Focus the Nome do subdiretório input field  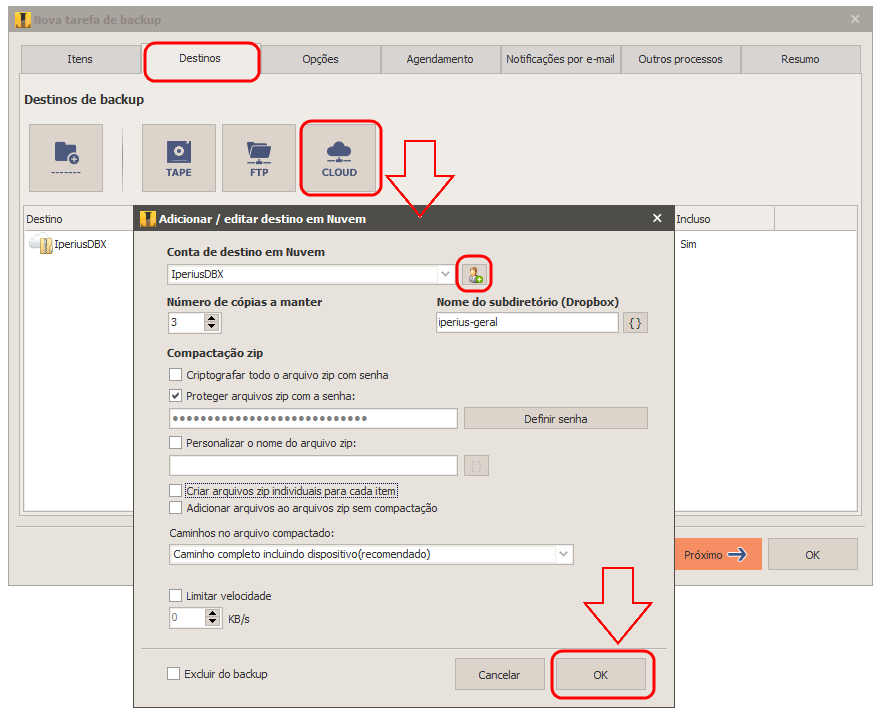pyautogui.click(x=527, y=323)
